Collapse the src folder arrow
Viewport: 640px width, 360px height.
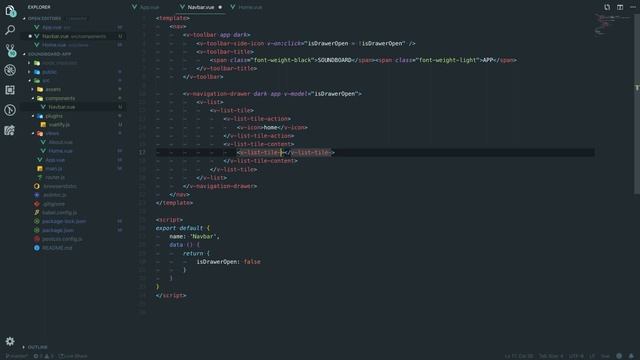[29, 80]
